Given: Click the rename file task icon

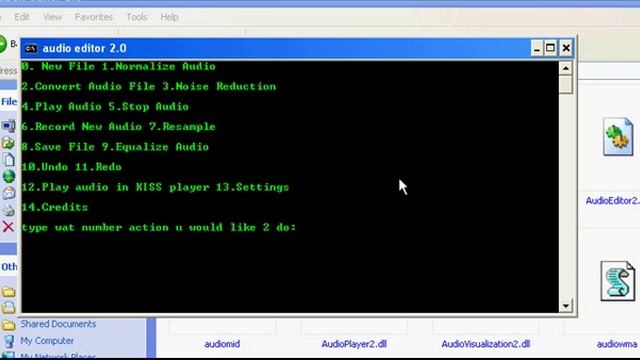Looking at the screenshot, I should pyautogui.click(x=9, y=126).
